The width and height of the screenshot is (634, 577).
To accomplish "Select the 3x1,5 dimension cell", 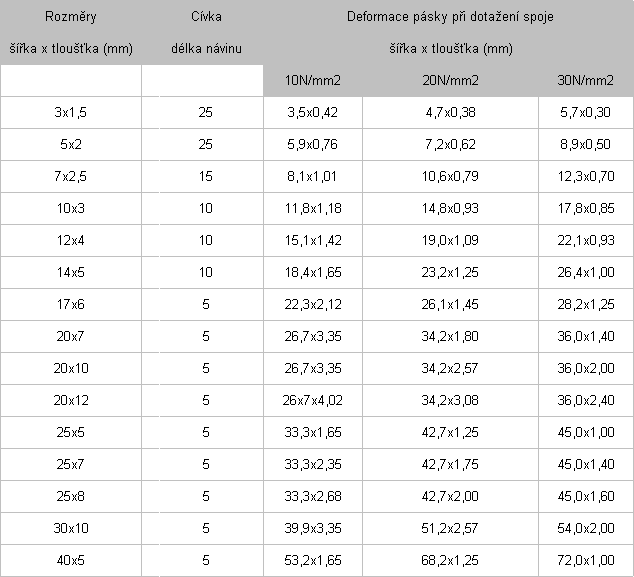I will point(71,112).
